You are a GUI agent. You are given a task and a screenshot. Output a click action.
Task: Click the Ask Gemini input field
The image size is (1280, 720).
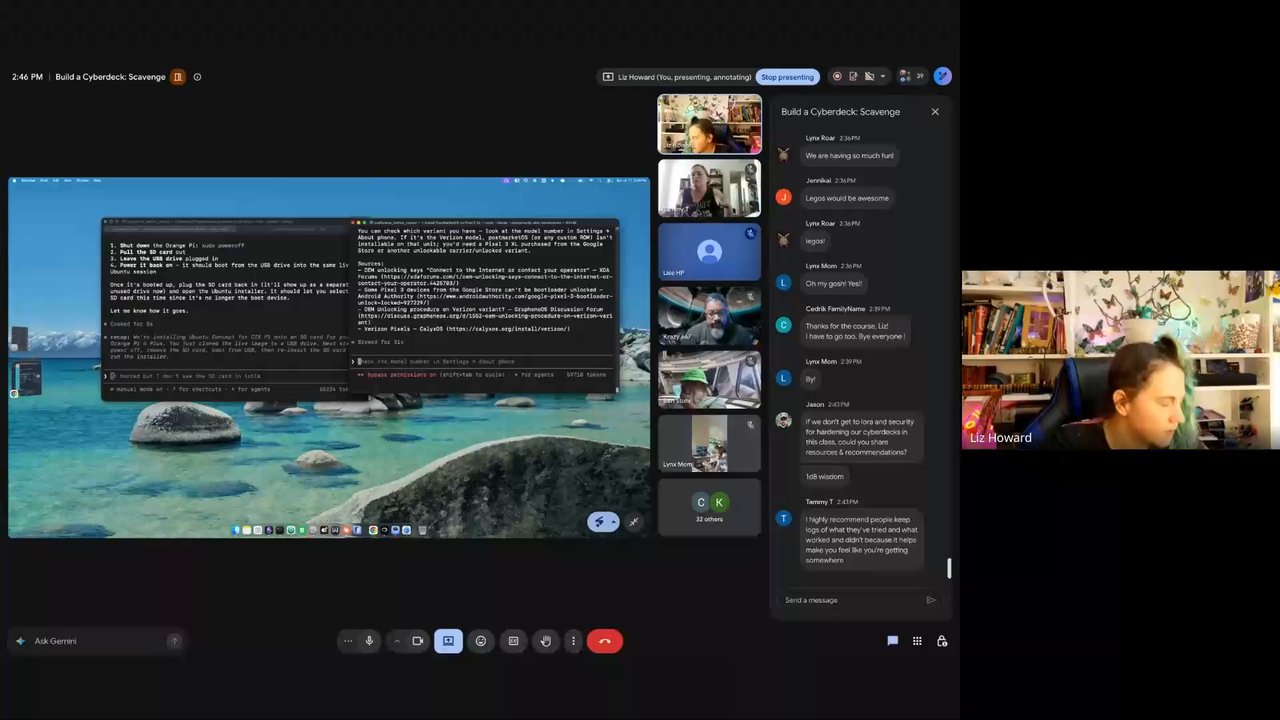click(x=98, y=641)
